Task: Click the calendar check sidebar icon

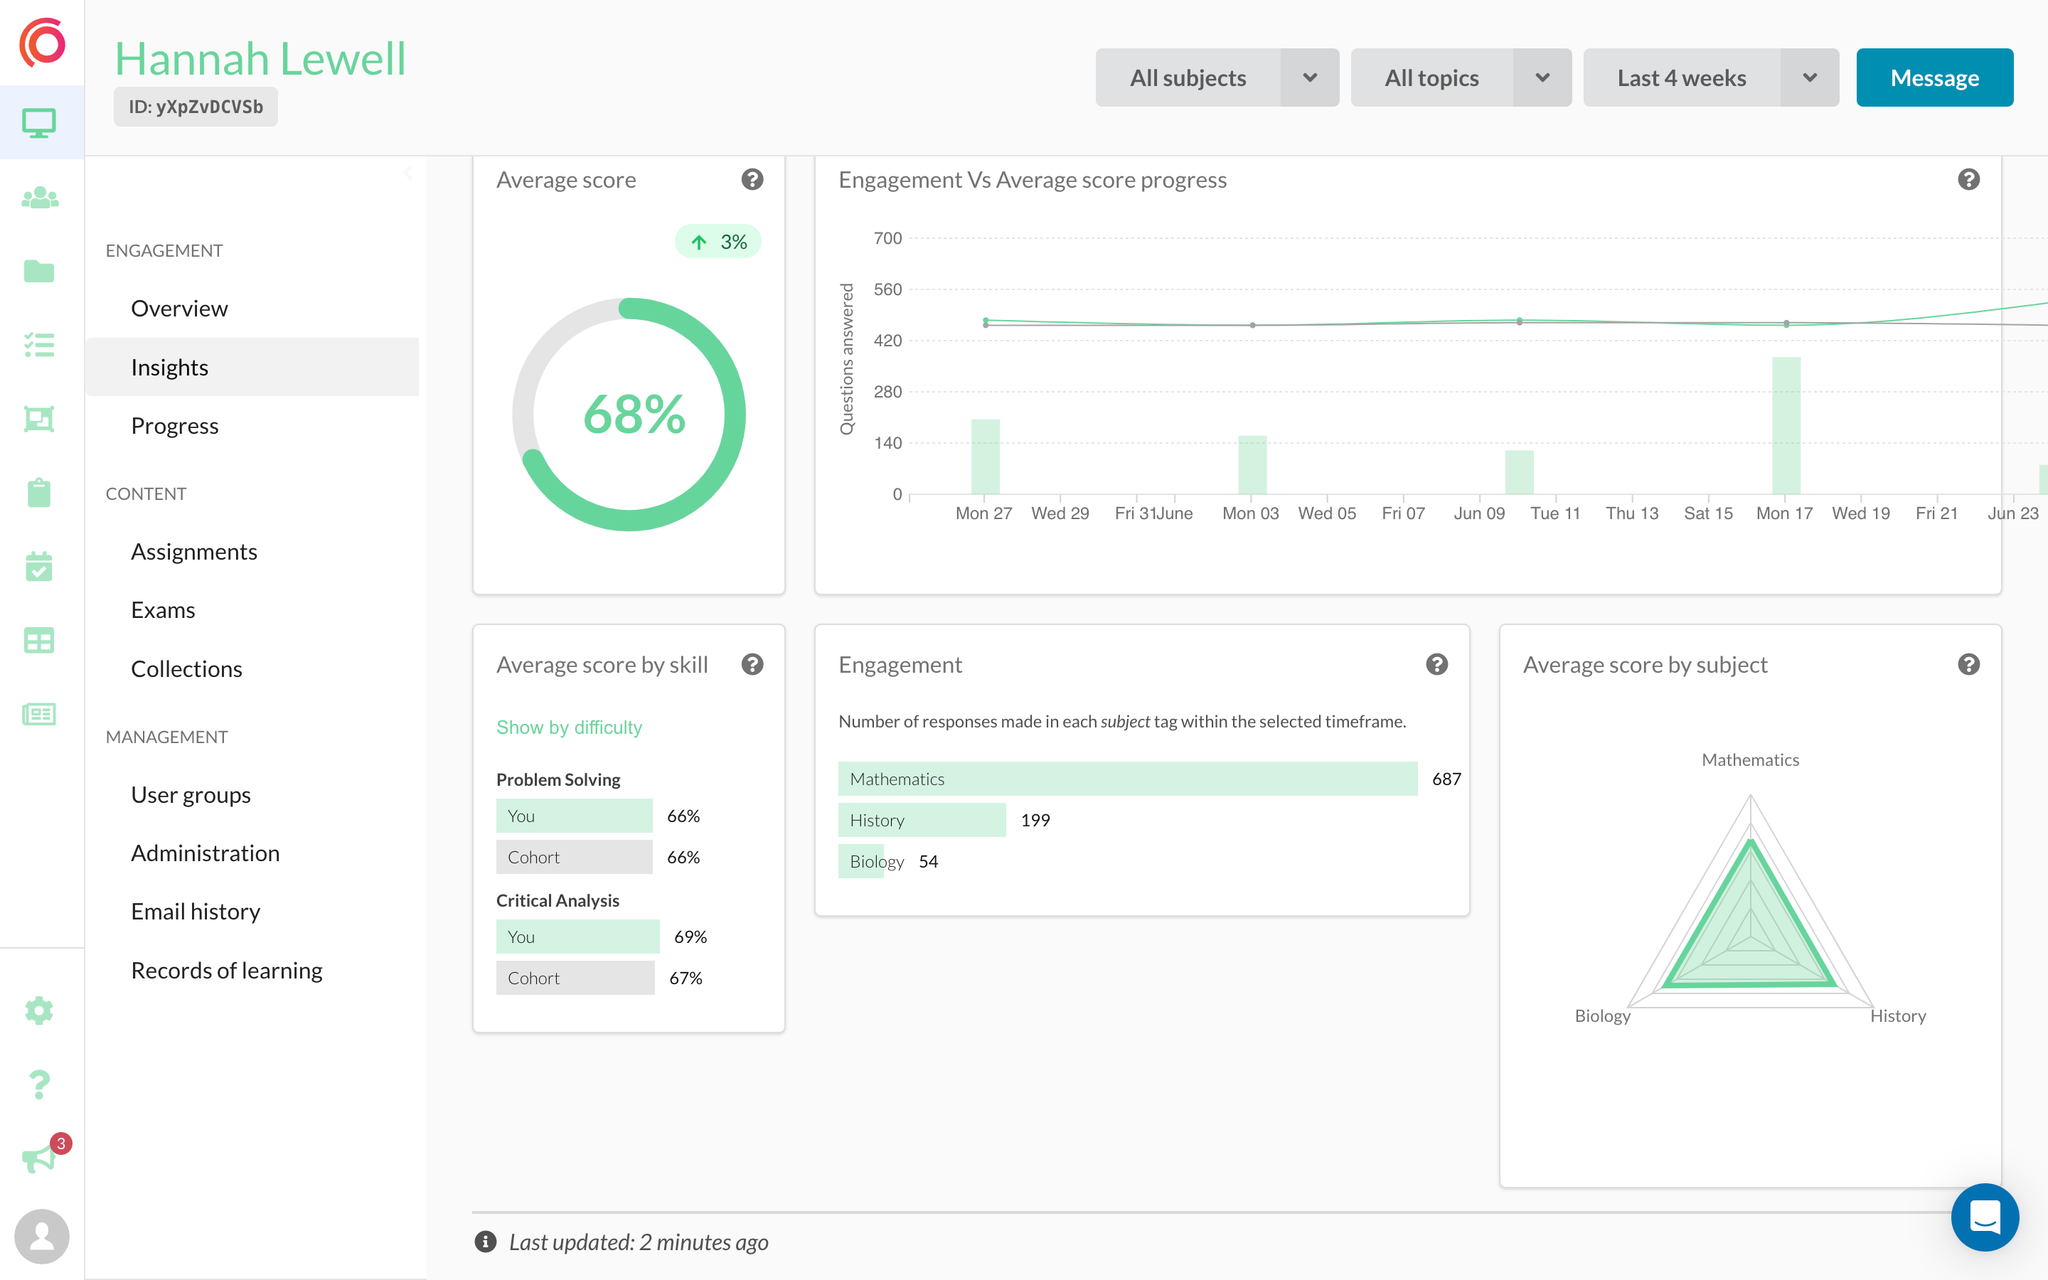Action: click(x=39, y=566)
